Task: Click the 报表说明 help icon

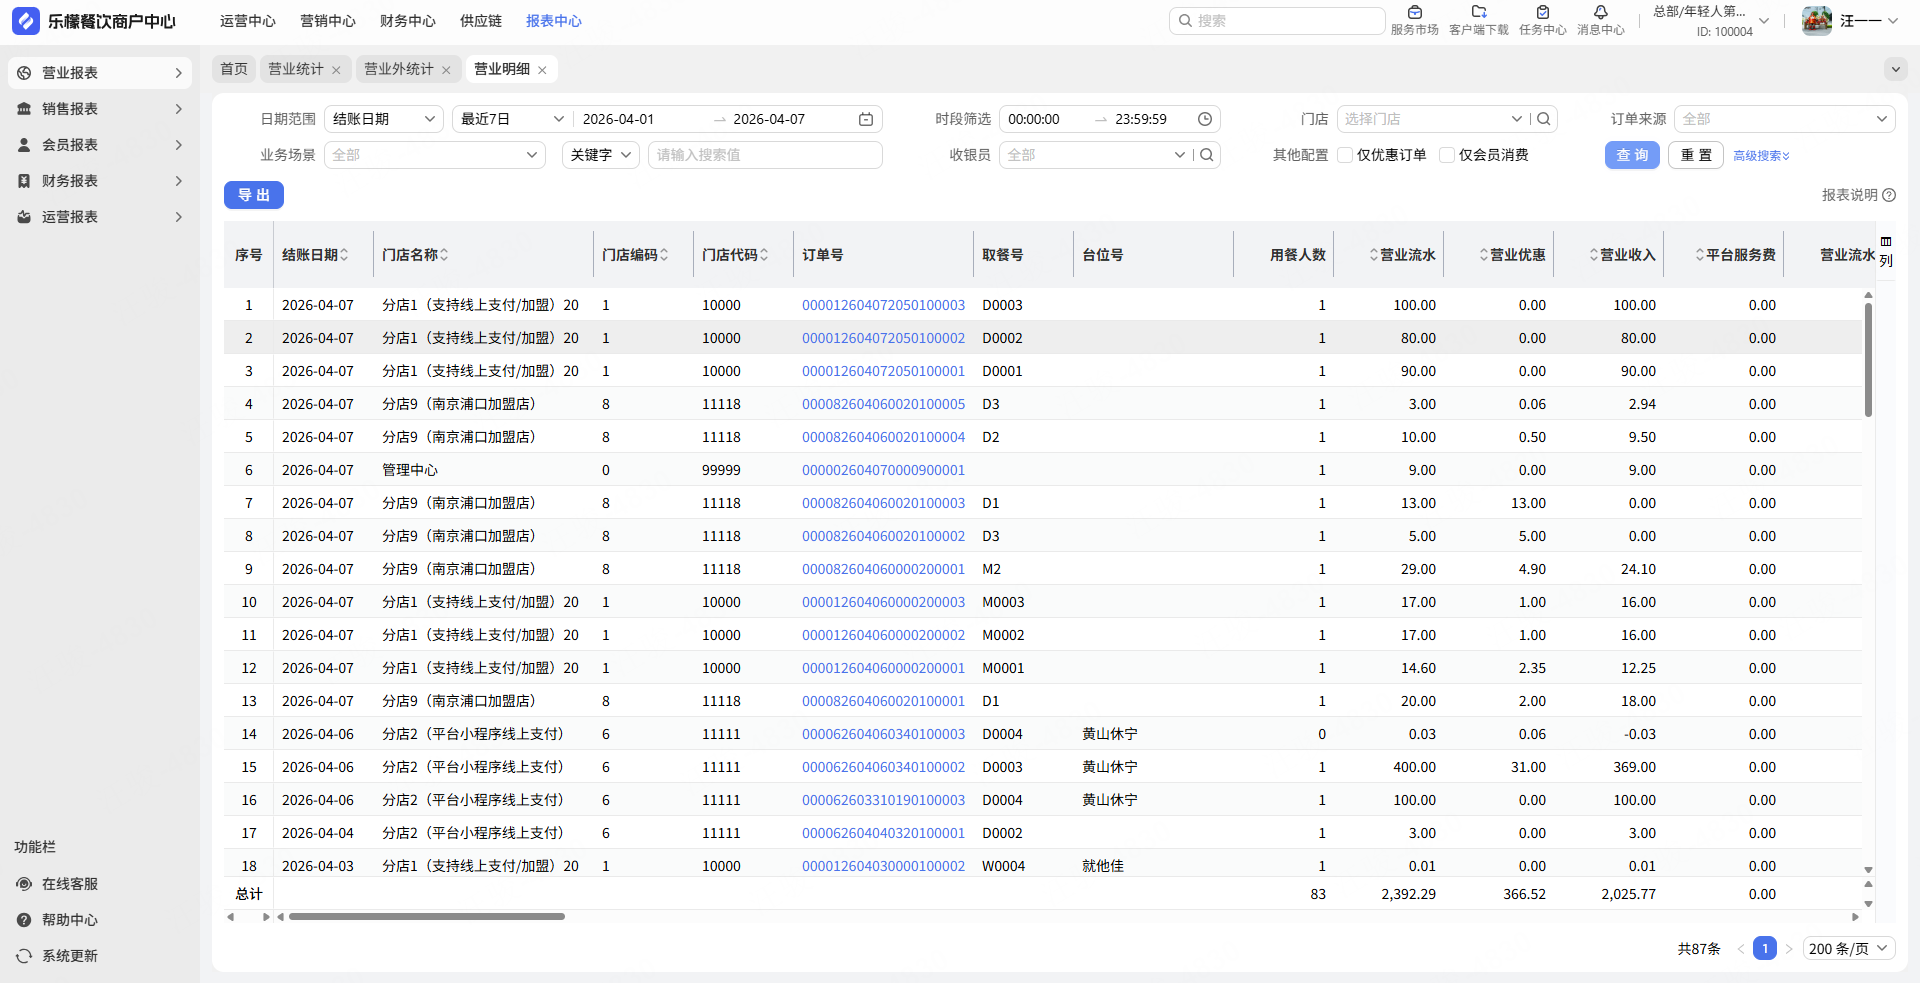Action: (1889, 195)
